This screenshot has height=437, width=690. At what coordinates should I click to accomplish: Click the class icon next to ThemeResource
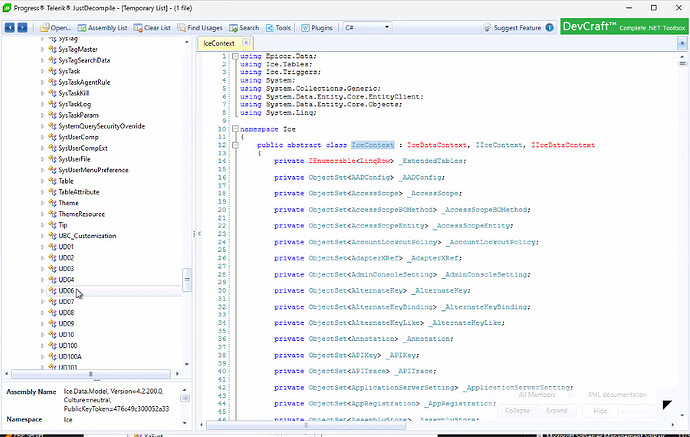[x=52, y=214]
